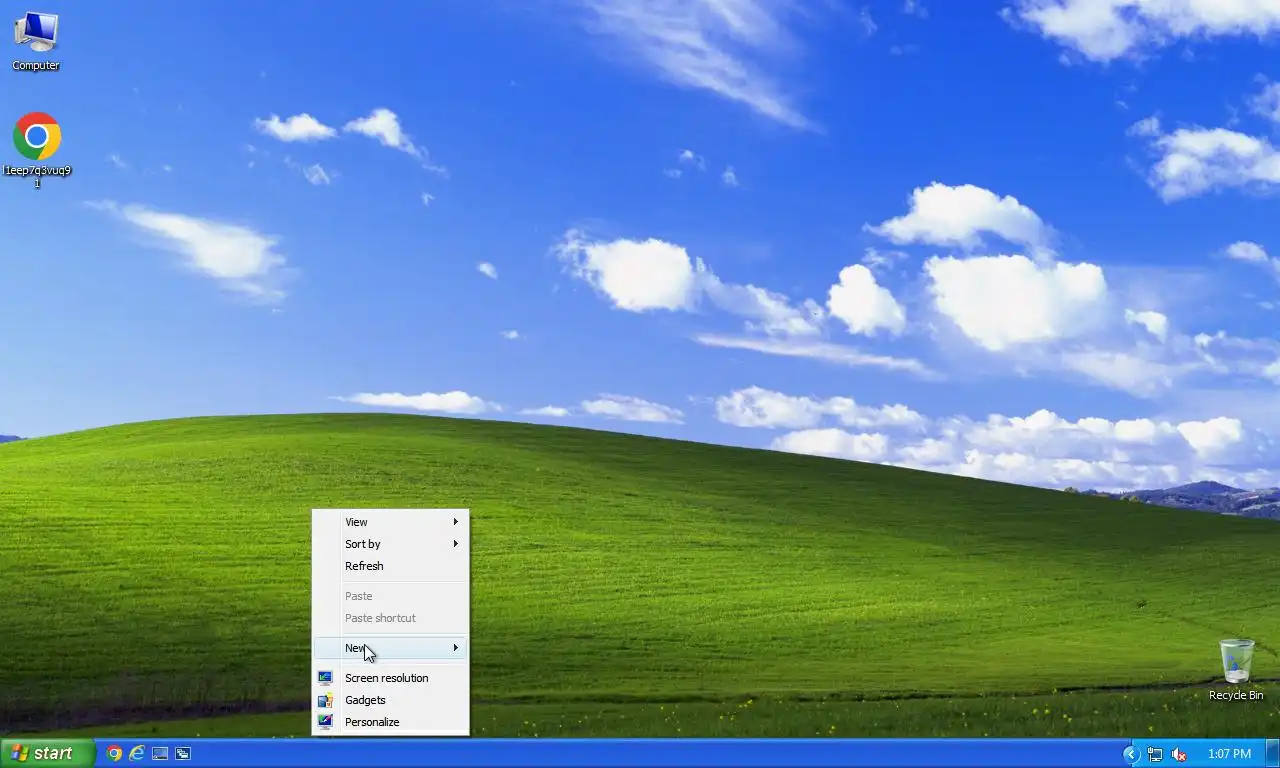Viewport: 1280px width, 768px height.
Task: Click the Switch between windows taskbar icon
Action: tap(183, 754)
